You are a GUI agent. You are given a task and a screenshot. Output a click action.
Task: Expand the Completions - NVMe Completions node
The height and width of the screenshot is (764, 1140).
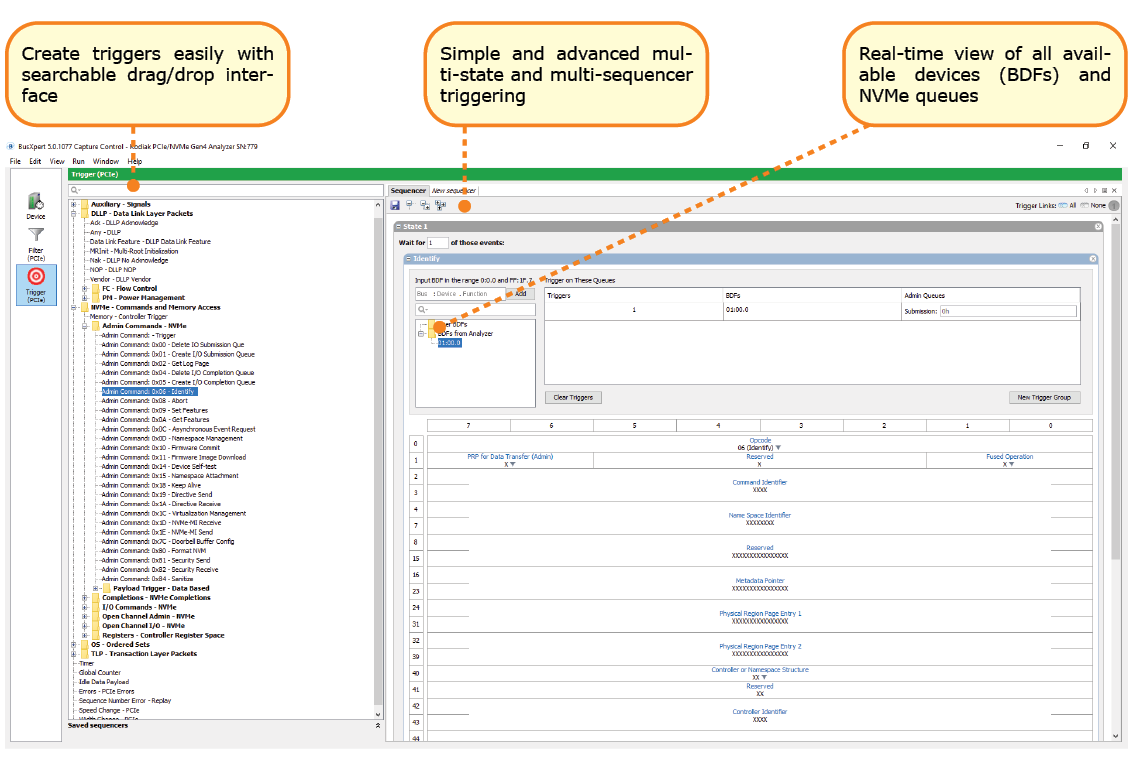pos(84,598)
